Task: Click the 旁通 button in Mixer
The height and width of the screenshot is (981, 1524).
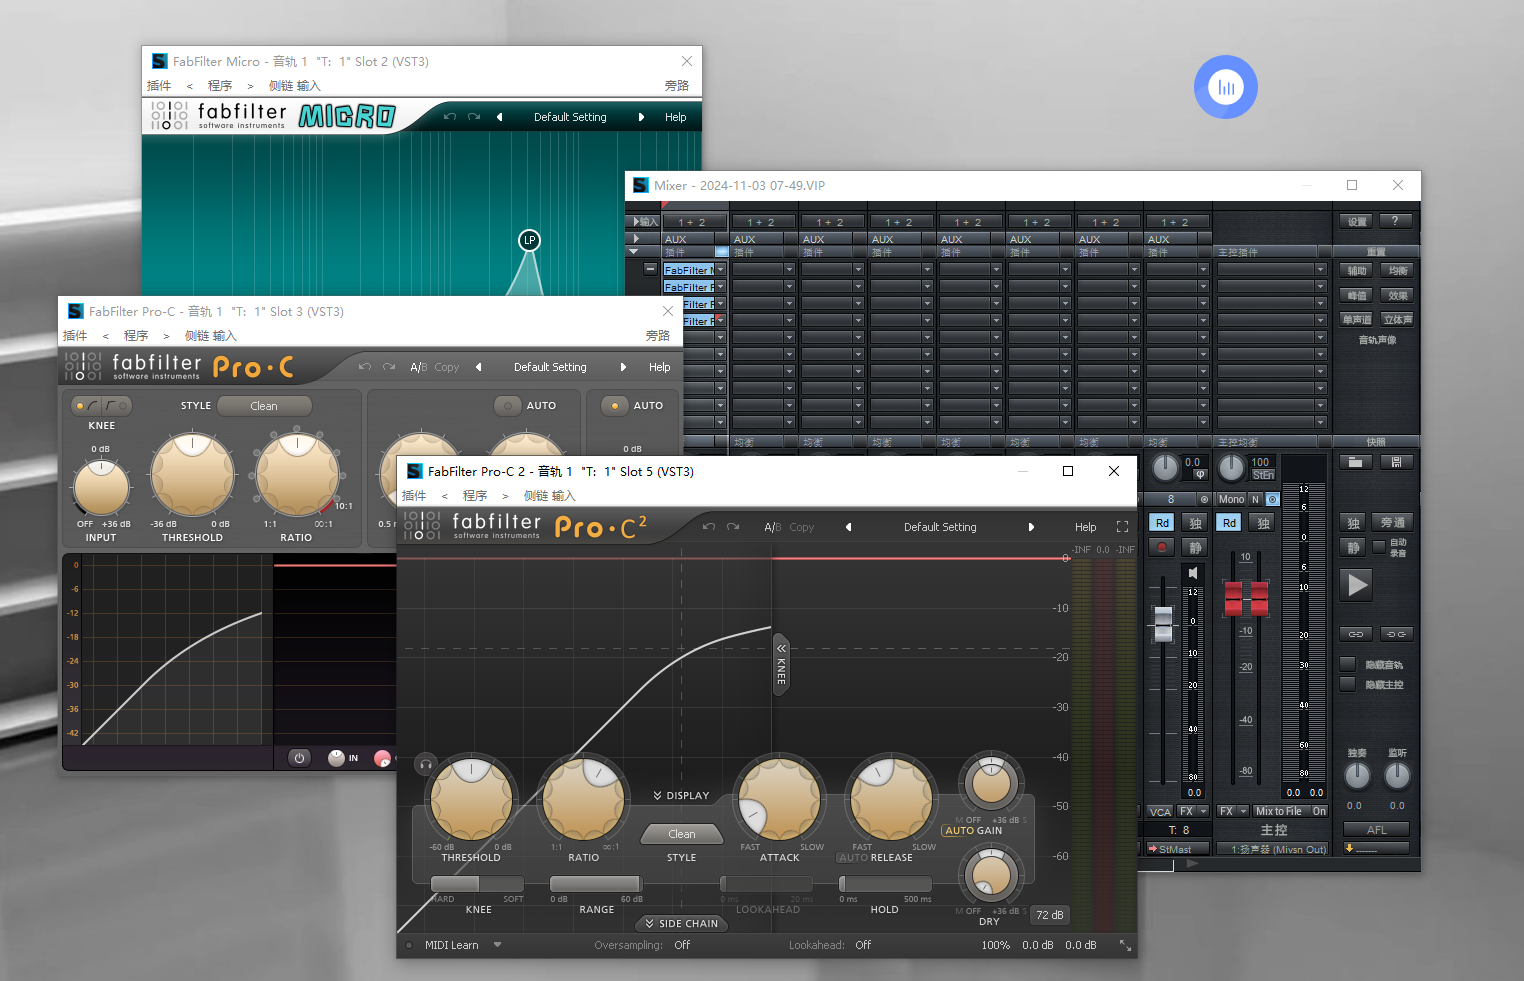Action: tap(1393, 523)
